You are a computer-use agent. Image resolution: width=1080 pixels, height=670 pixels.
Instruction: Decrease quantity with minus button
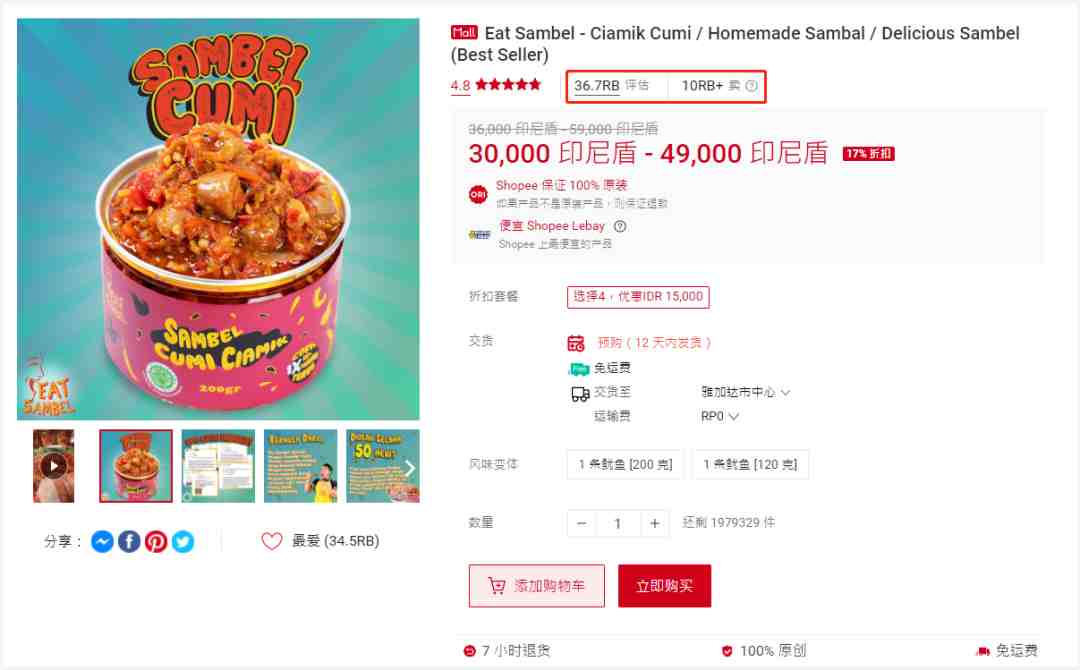point(581,524)
